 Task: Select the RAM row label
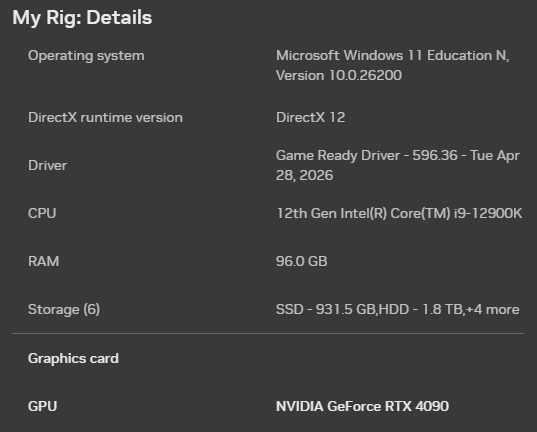click(43, 261)
